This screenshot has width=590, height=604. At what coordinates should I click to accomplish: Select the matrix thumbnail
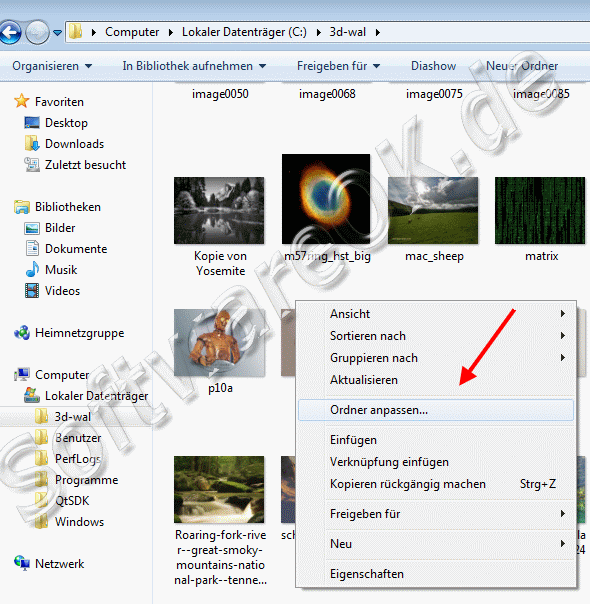(x=540, y=210)
